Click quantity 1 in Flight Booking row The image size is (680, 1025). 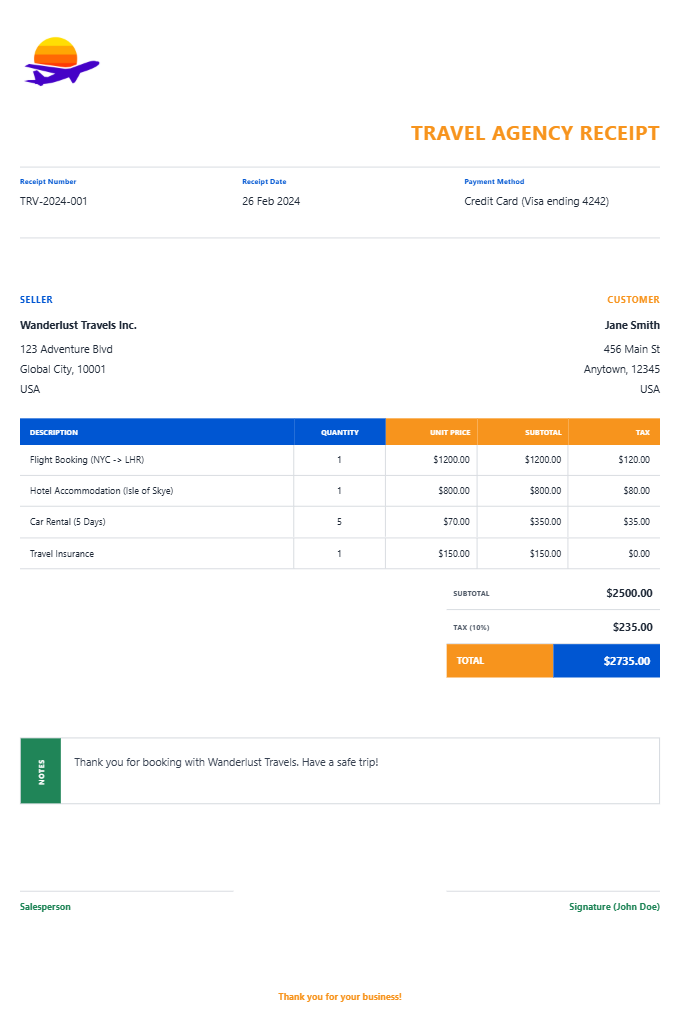click(x=339, y=460)
